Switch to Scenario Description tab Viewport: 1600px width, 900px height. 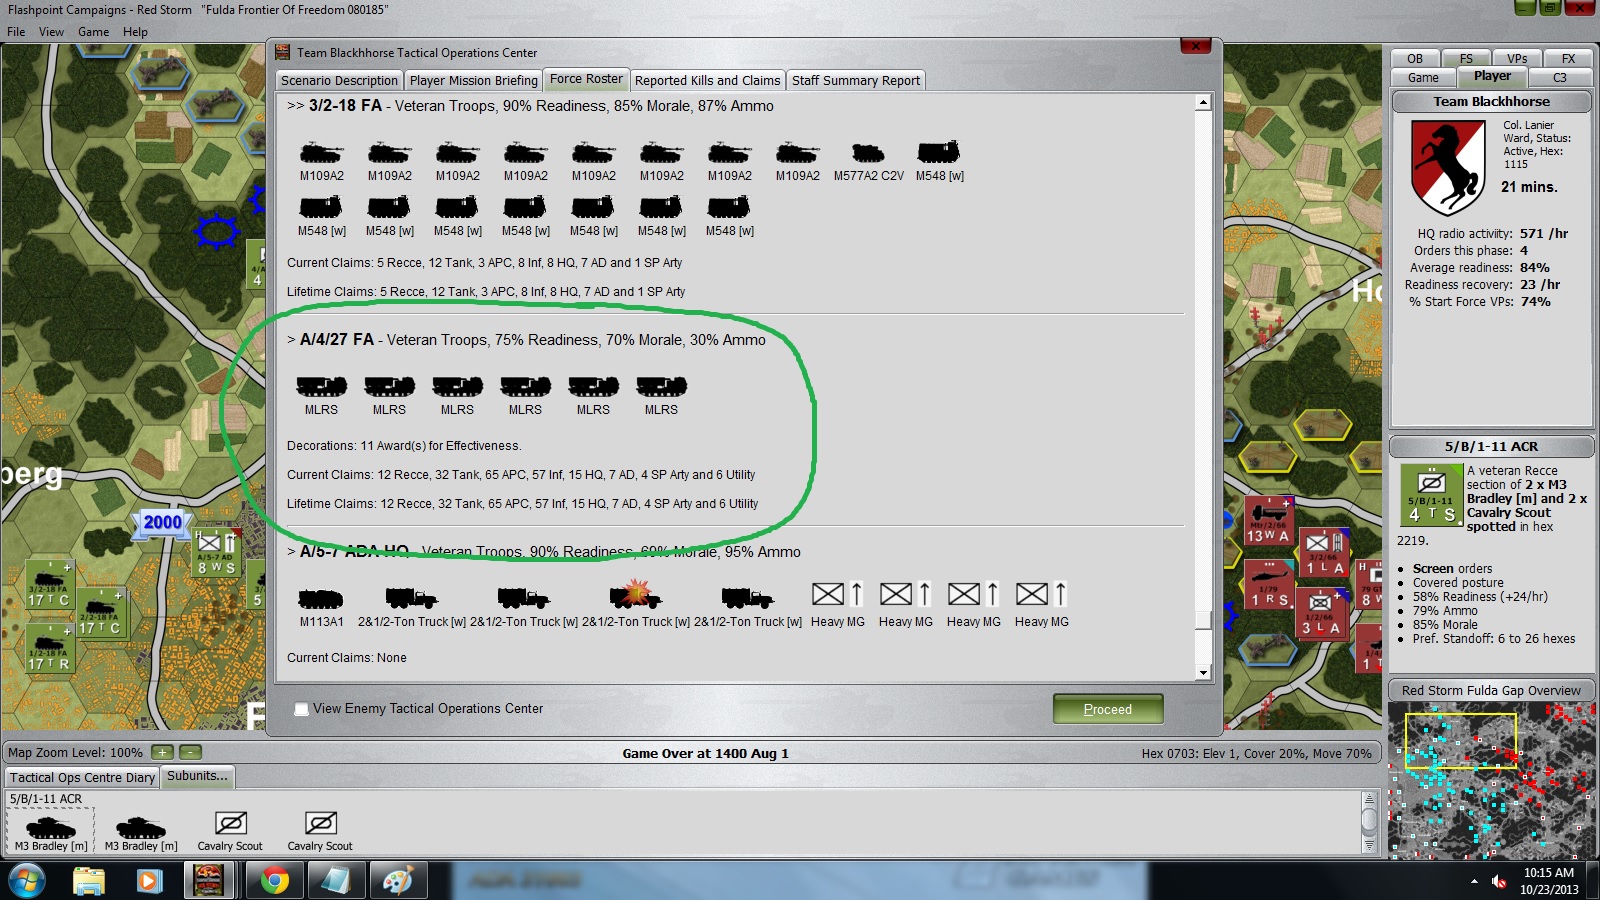pyautogui.click(x=339, y=81)
